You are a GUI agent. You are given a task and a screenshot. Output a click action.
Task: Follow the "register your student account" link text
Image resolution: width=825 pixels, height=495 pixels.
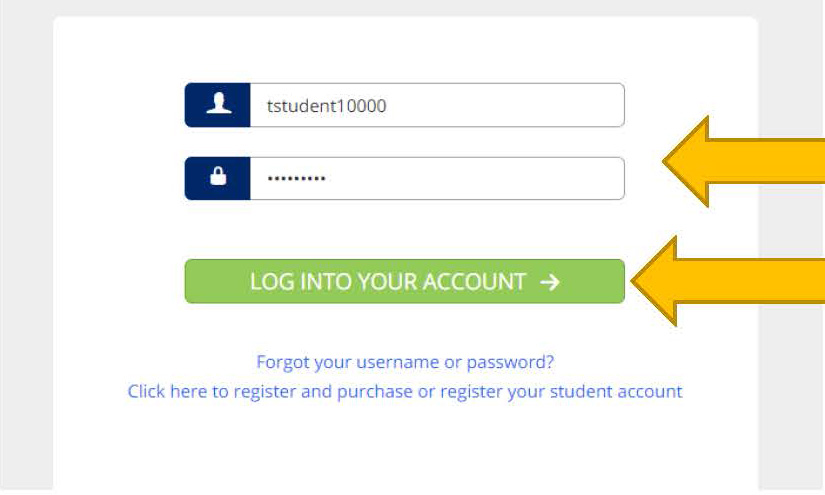tap(561, 391)
